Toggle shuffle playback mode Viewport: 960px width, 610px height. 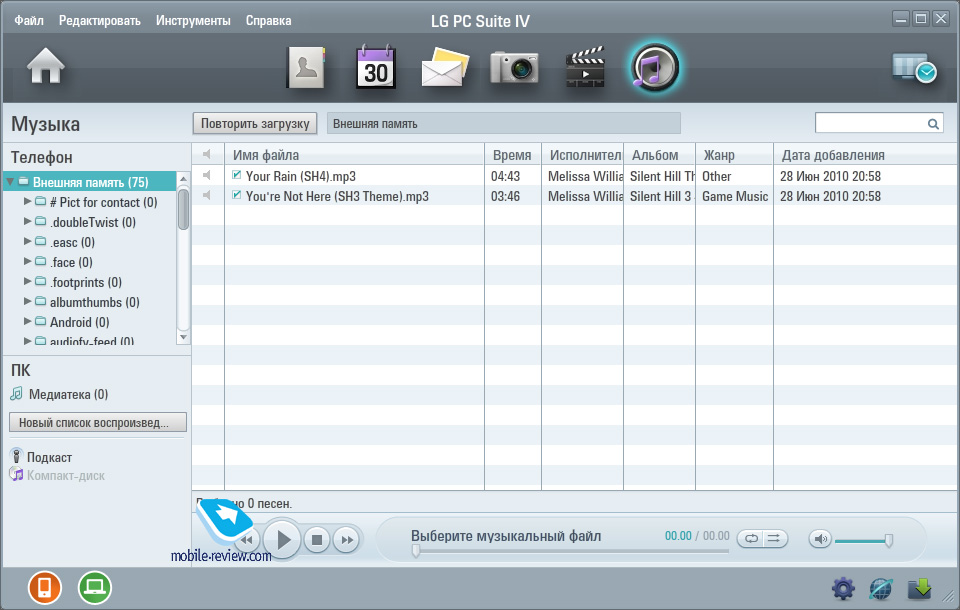point(774,538)
